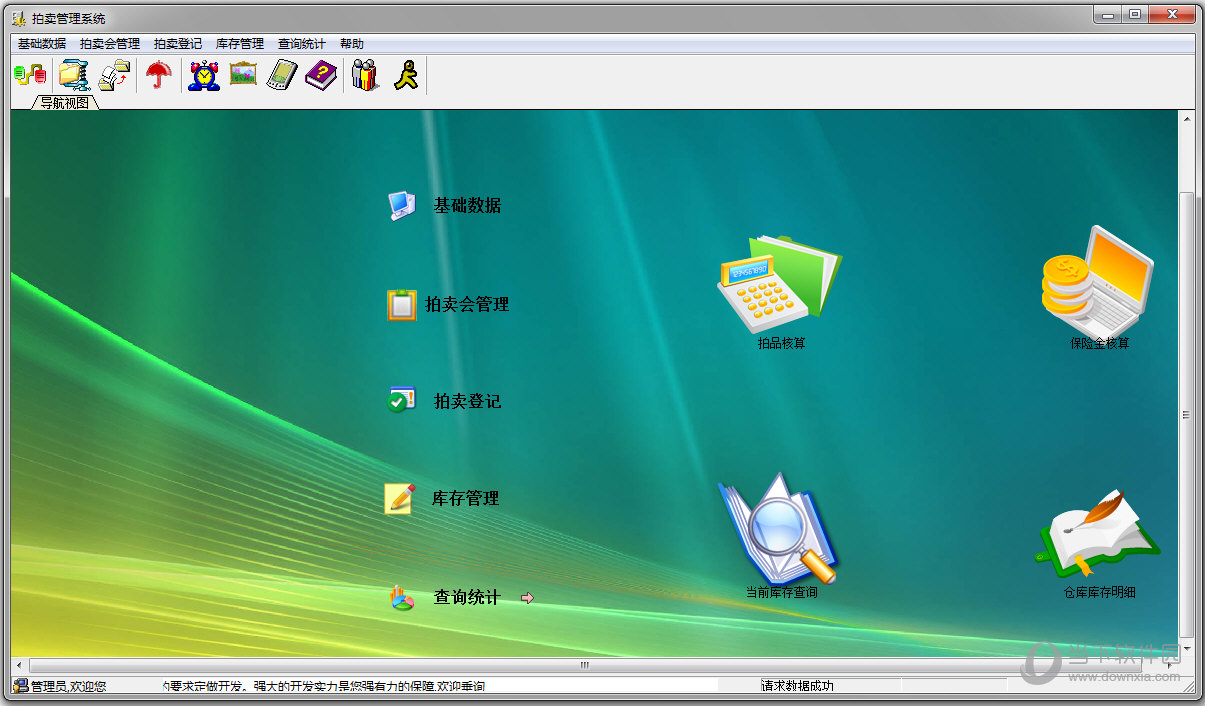Go to 库存管理 navigation section
The height and width of the screenshot is (706, 1205).
(x=465, y=499)
